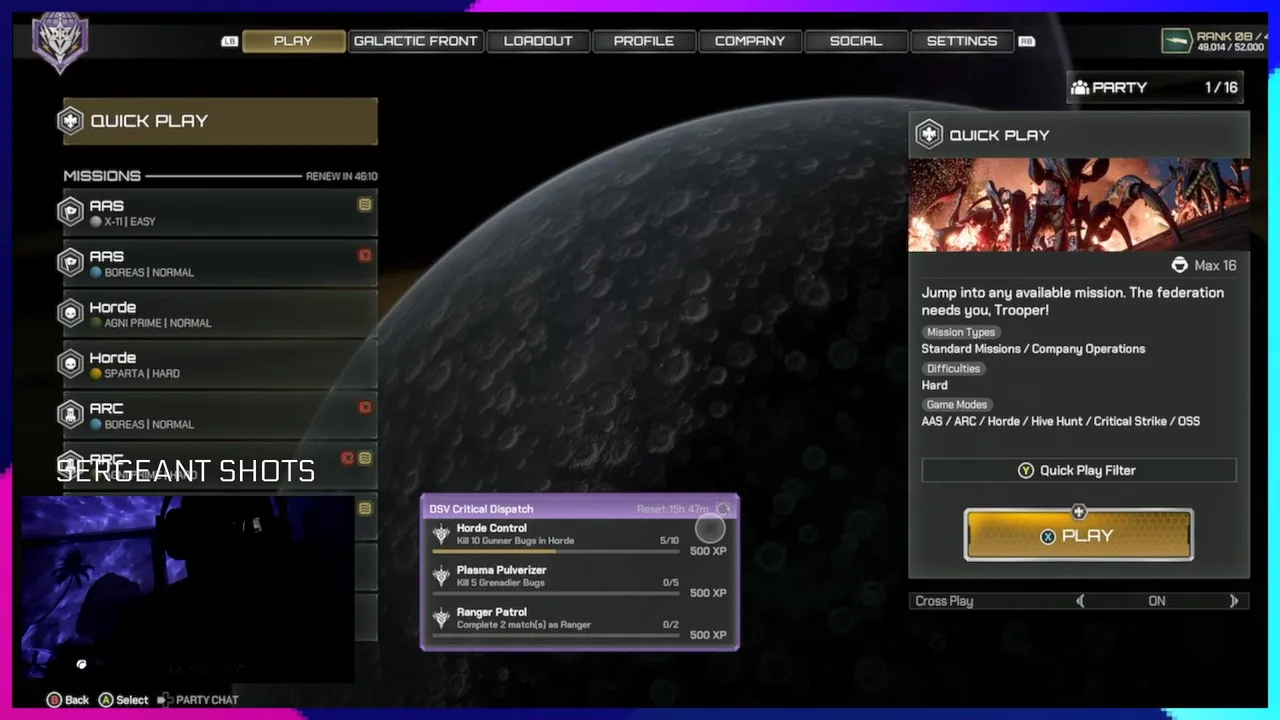This screenshot has width=1280, height=720.
Task: Click the Cross Play ON value
Action: pyautogui.click(x=1157, y=601)
